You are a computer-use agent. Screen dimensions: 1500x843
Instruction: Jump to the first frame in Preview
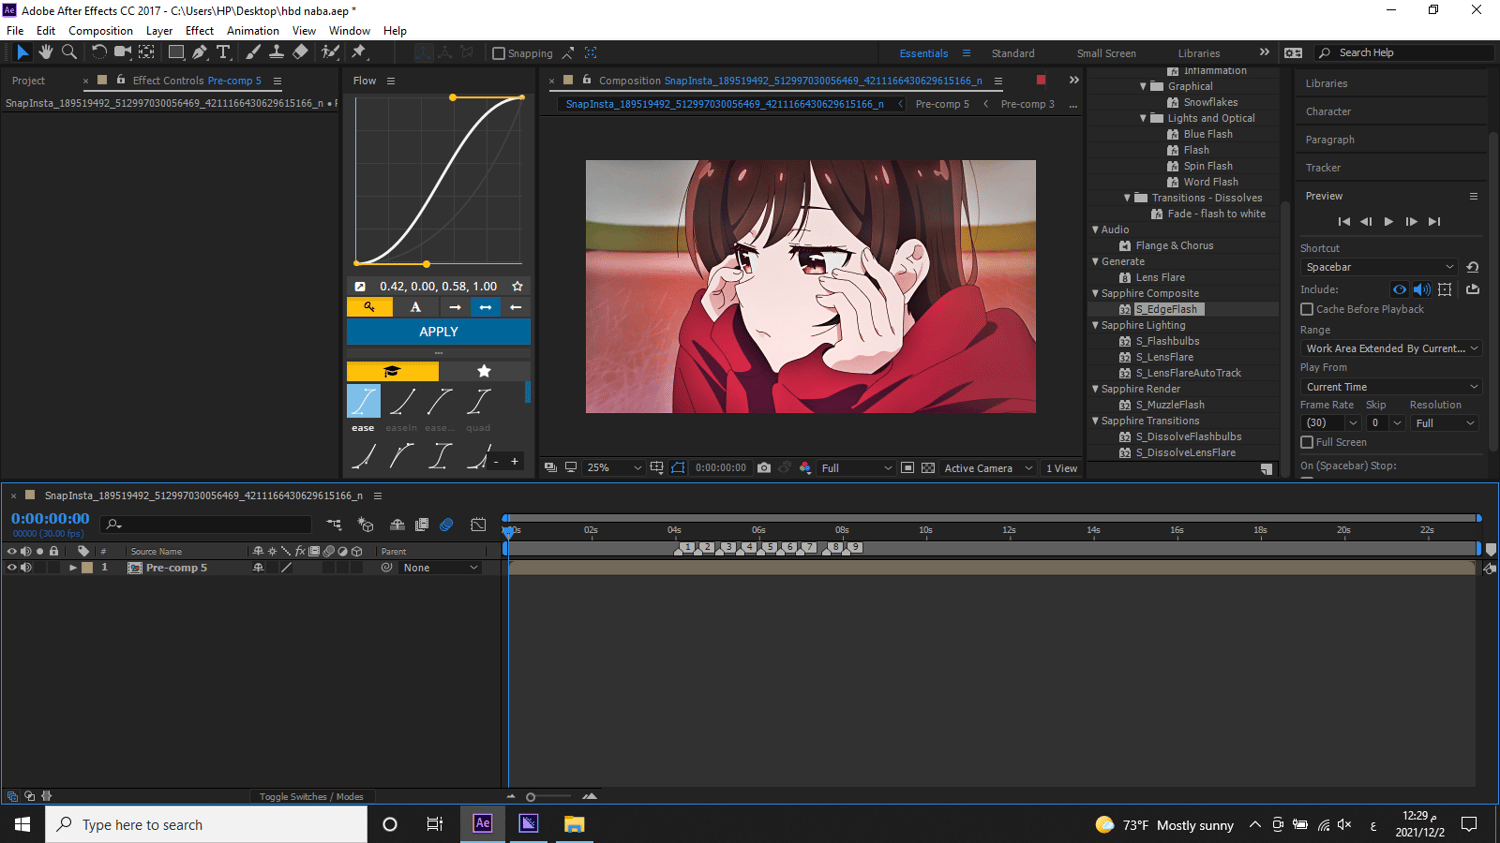point(1344,222)
